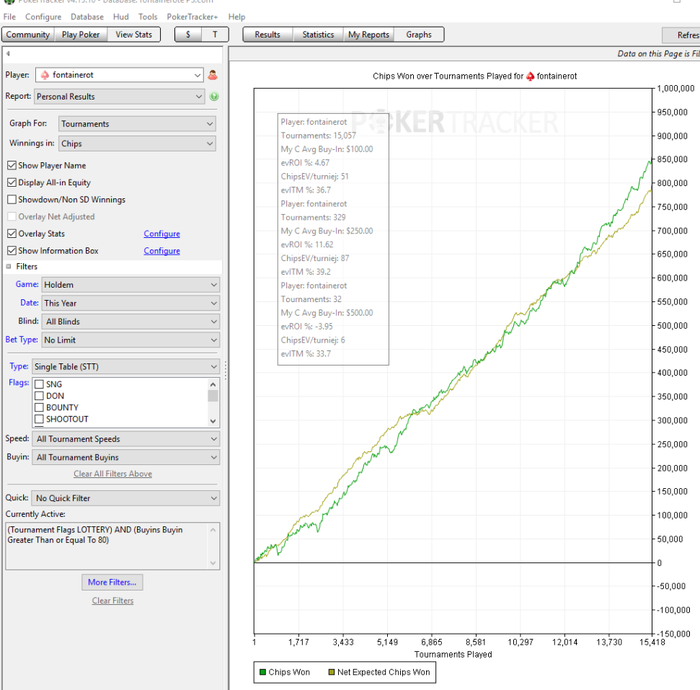Check the SHOOTOUT flag
This screenshot has width=700, height=690.
point(39,419)
